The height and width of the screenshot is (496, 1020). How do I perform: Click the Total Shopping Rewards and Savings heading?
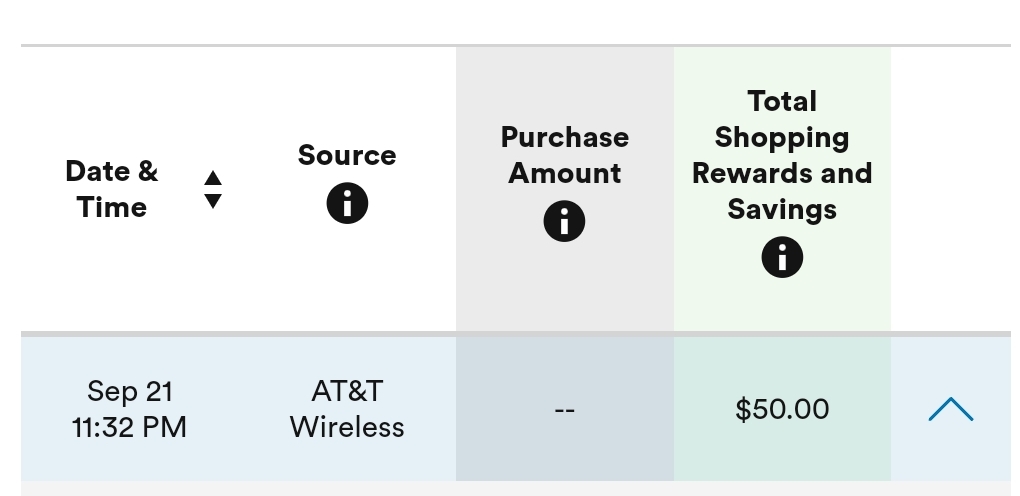pyautogui.click(x=782, y=156)
